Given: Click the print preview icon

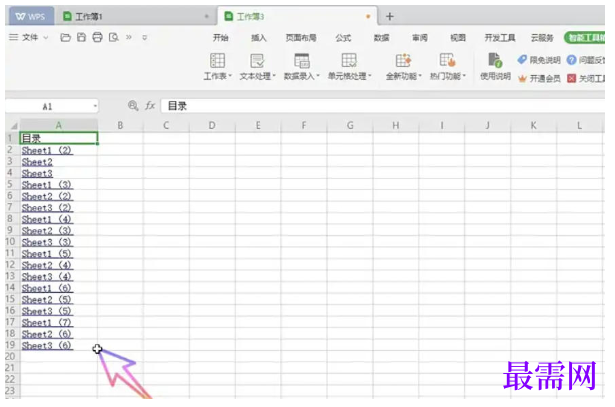Looking at the screenshot, I should coord(114,38).
